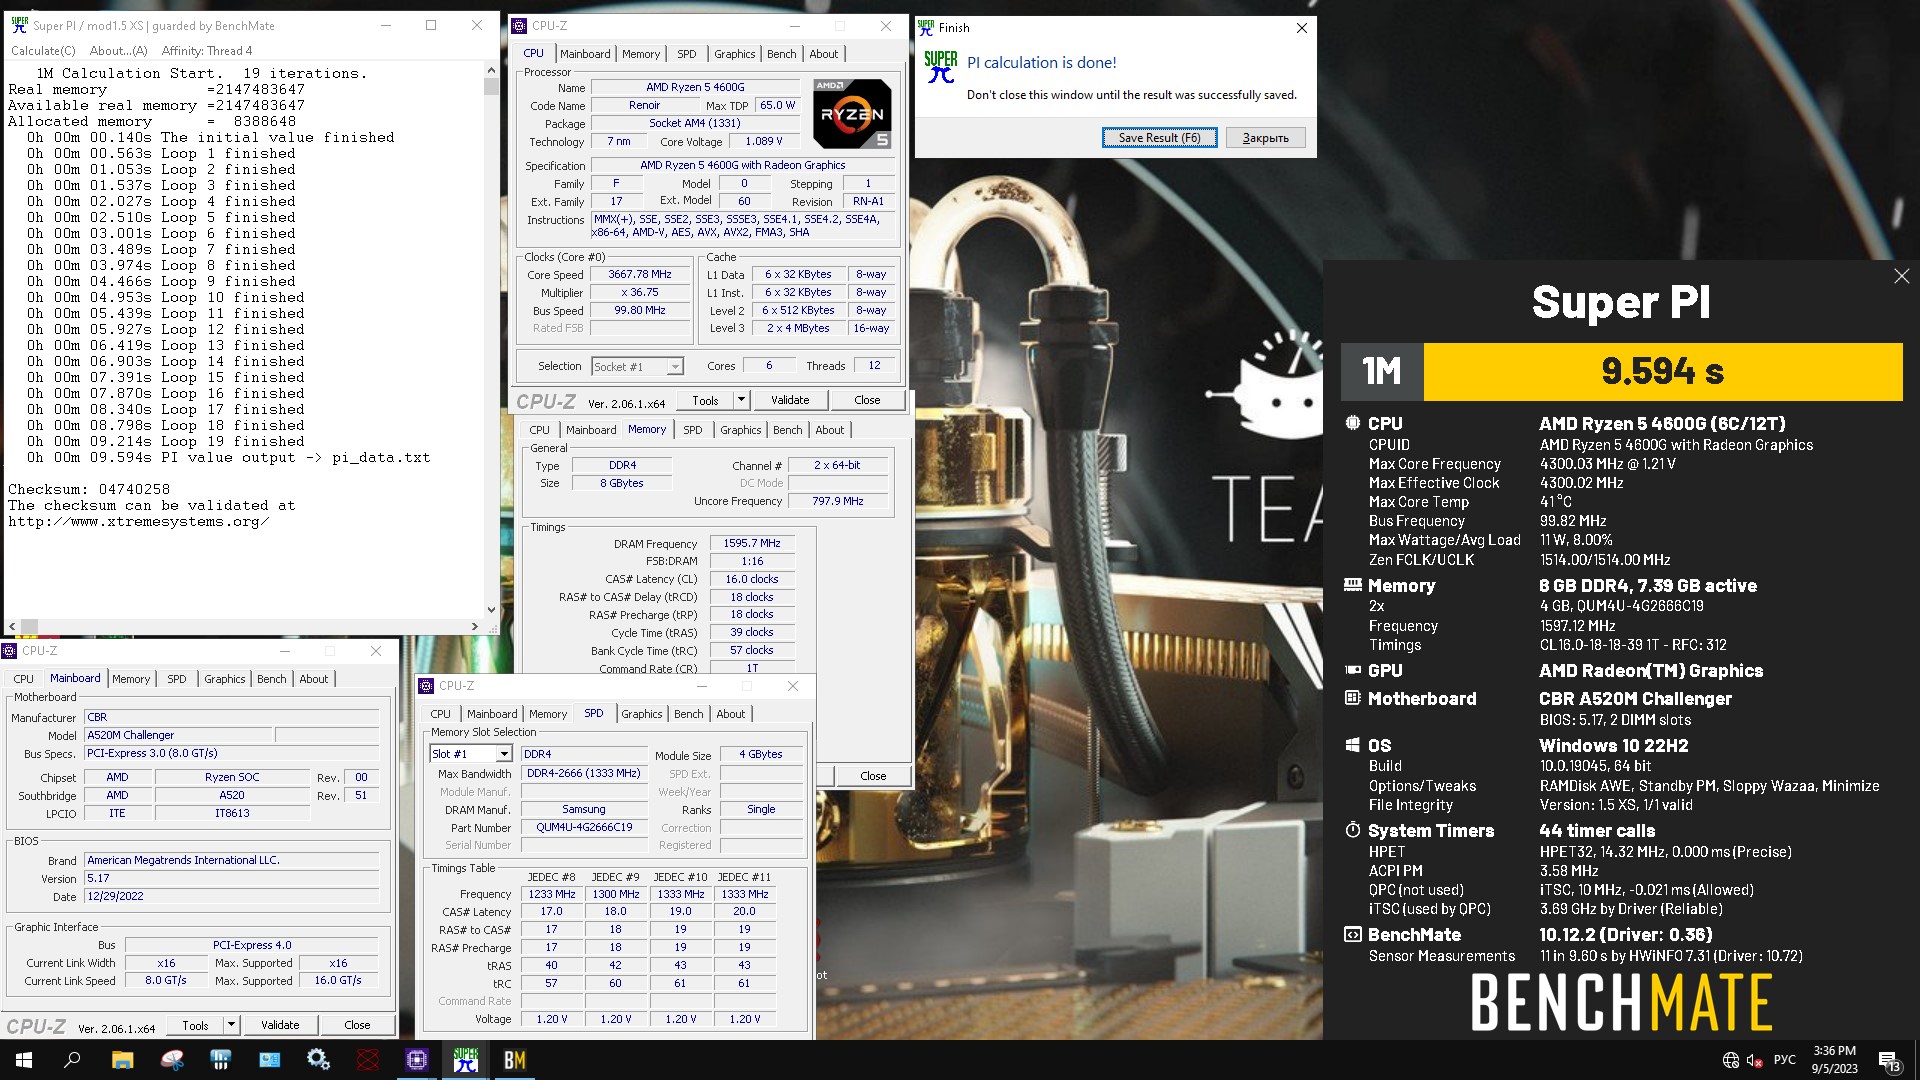
Task: Click Close button in top CPU-Z
Action: tap(867, 400)
